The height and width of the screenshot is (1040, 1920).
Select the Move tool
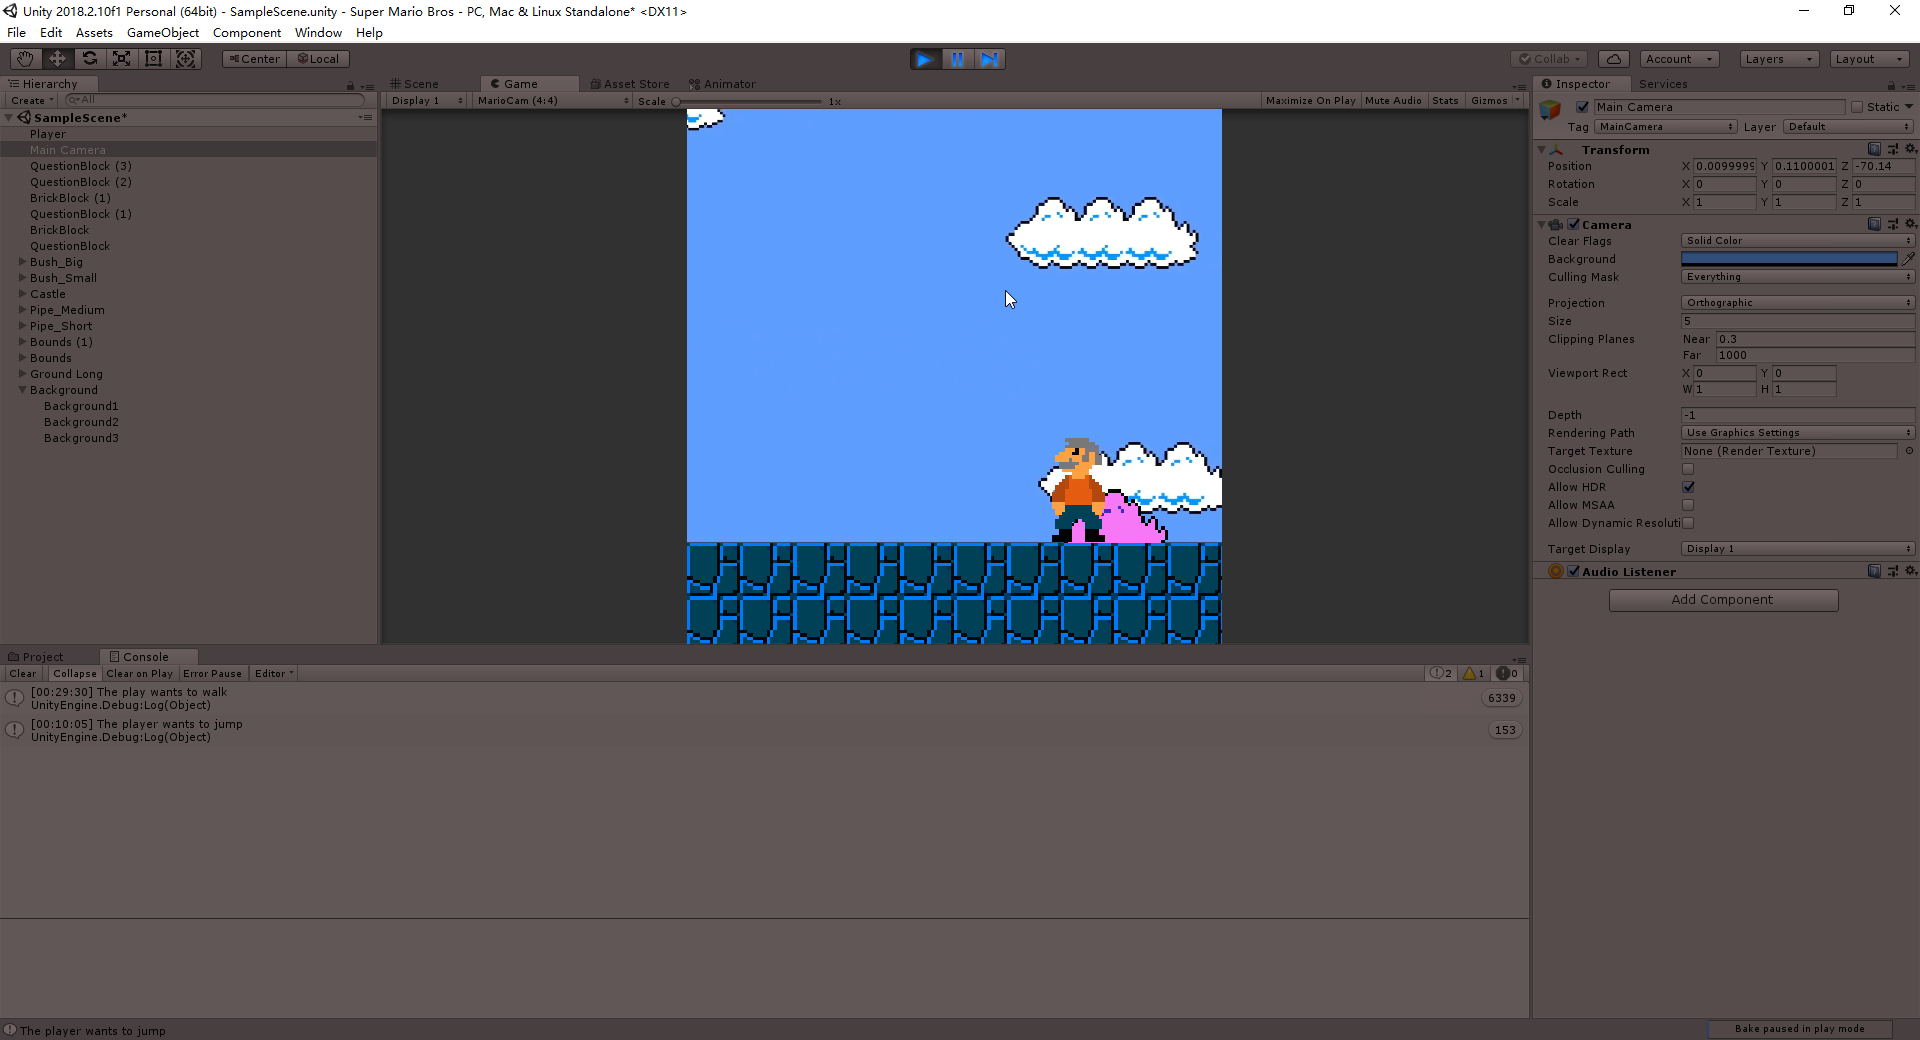pyautogui.click(x=57, y=59)
